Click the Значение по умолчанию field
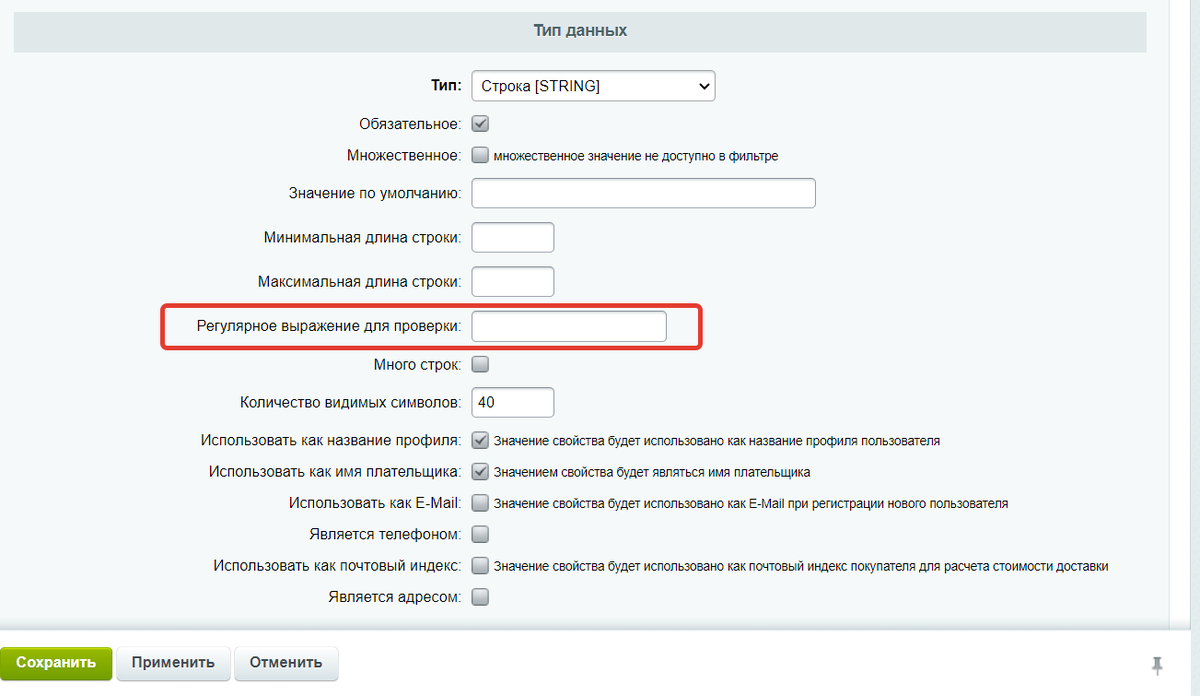Viewport: 1200px width, 696px height. tap(643, 193)
